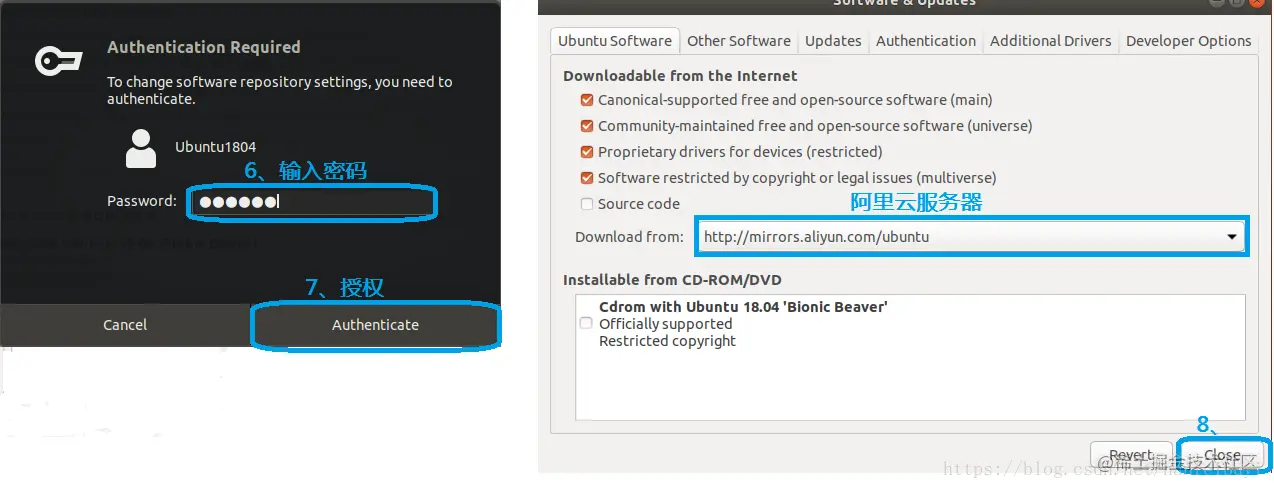Open the Other Software tab
1274x489 pixels.
739,41
